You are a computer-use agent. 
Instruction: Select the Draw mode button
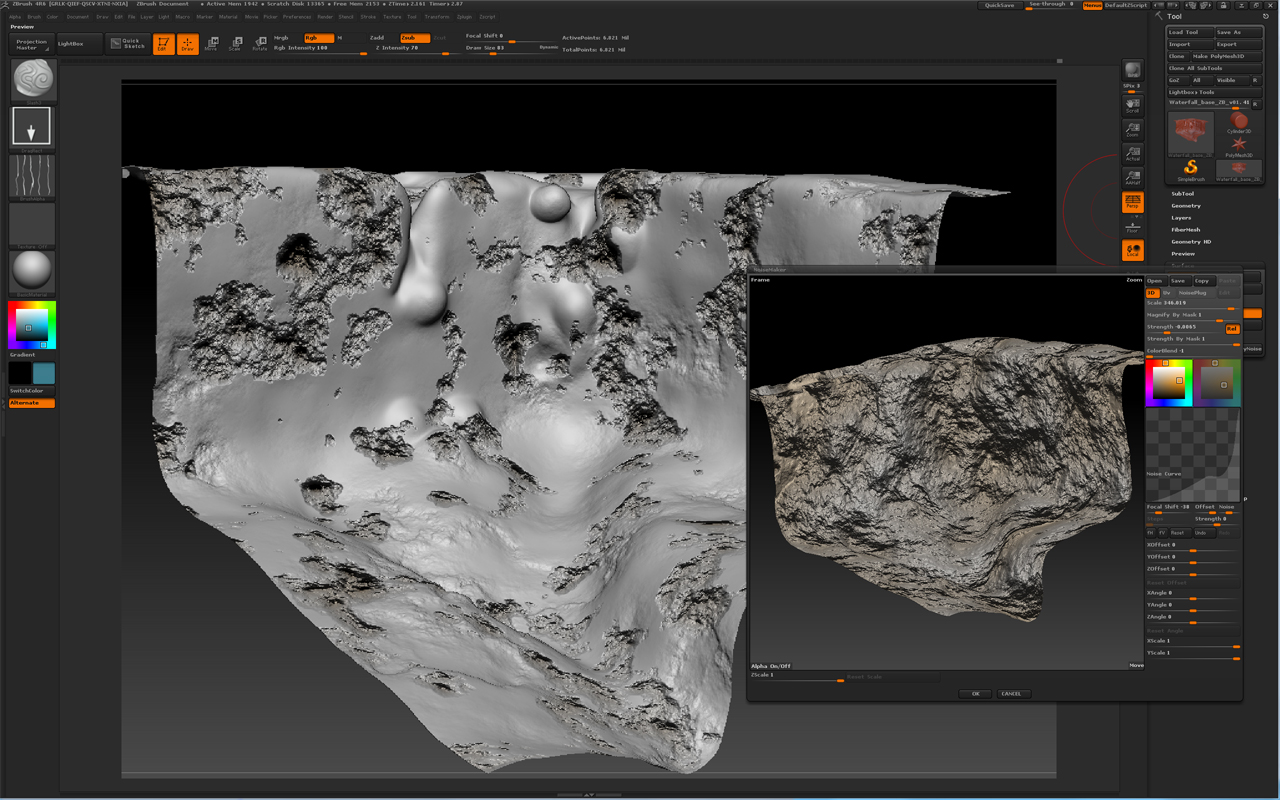click(188, 44)
